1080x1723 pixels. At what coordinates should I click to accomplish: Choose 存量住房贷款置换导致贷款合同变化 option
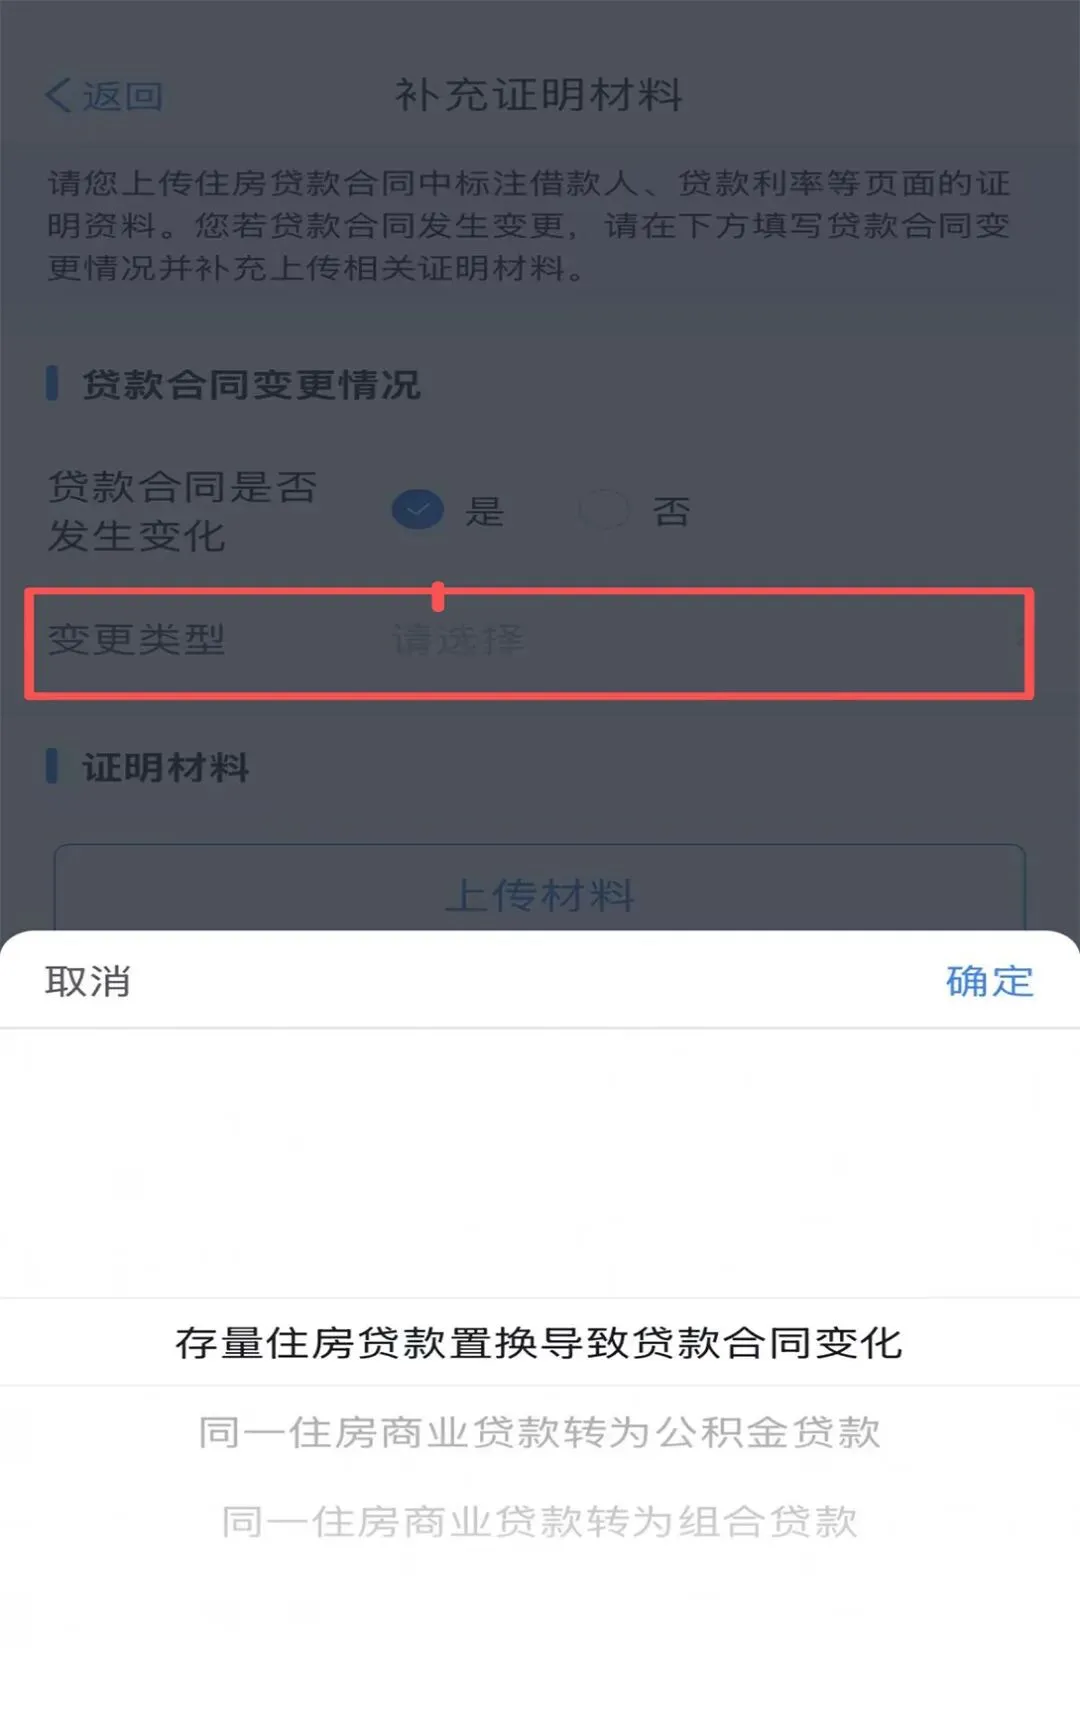[540, 1342]
